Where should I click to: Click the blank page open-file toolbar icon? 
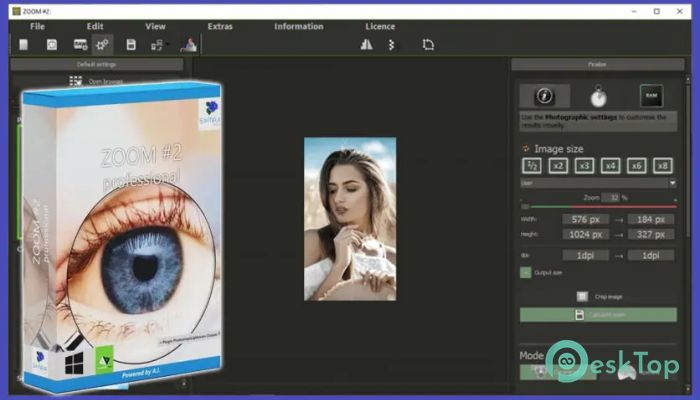(24, 45)
